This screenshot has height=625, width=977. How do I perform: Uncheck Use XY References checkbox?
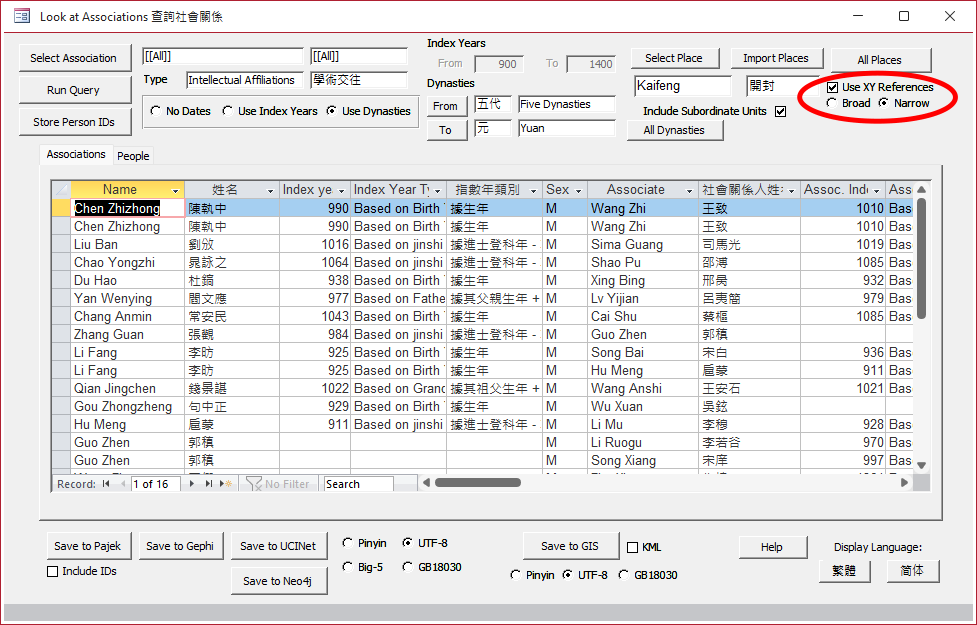coord(833,88)
